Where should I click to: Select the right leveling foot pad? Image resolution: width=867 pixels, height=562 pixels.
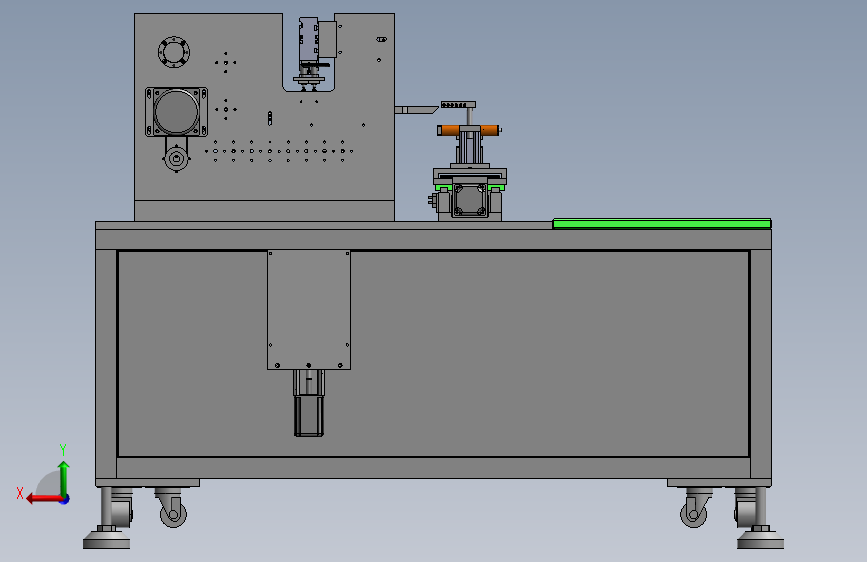click(x=760, y=540)
